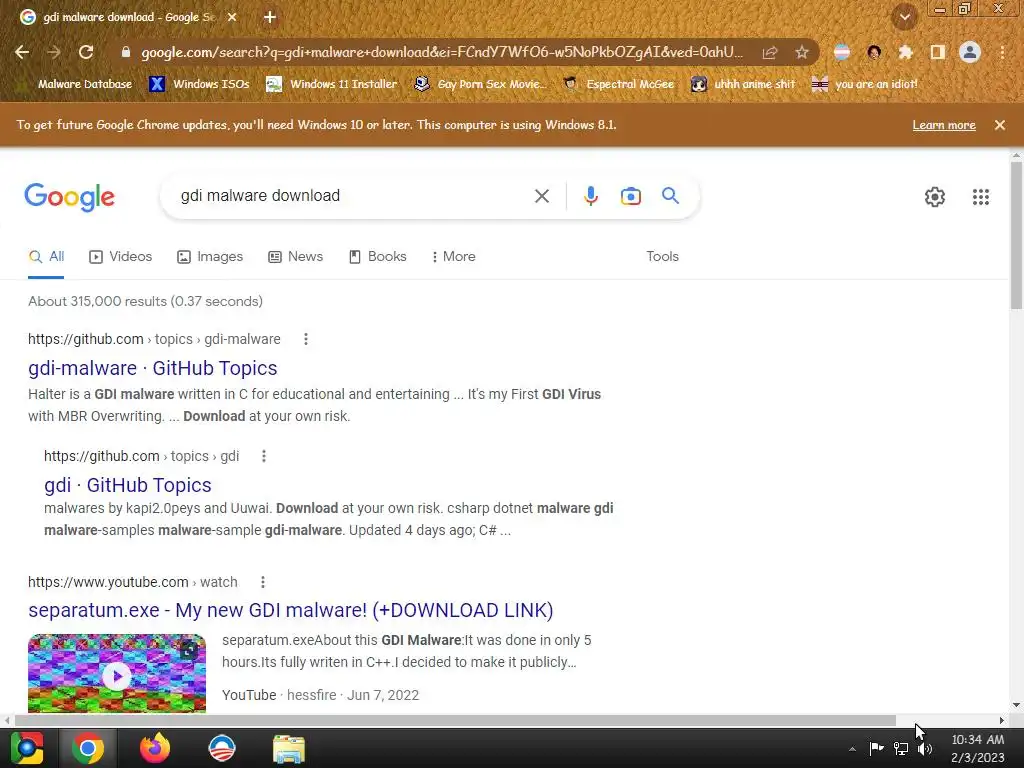Start voice search with microphone
The height and width of the screenshot is (768, 1024).
pos(590,196)
